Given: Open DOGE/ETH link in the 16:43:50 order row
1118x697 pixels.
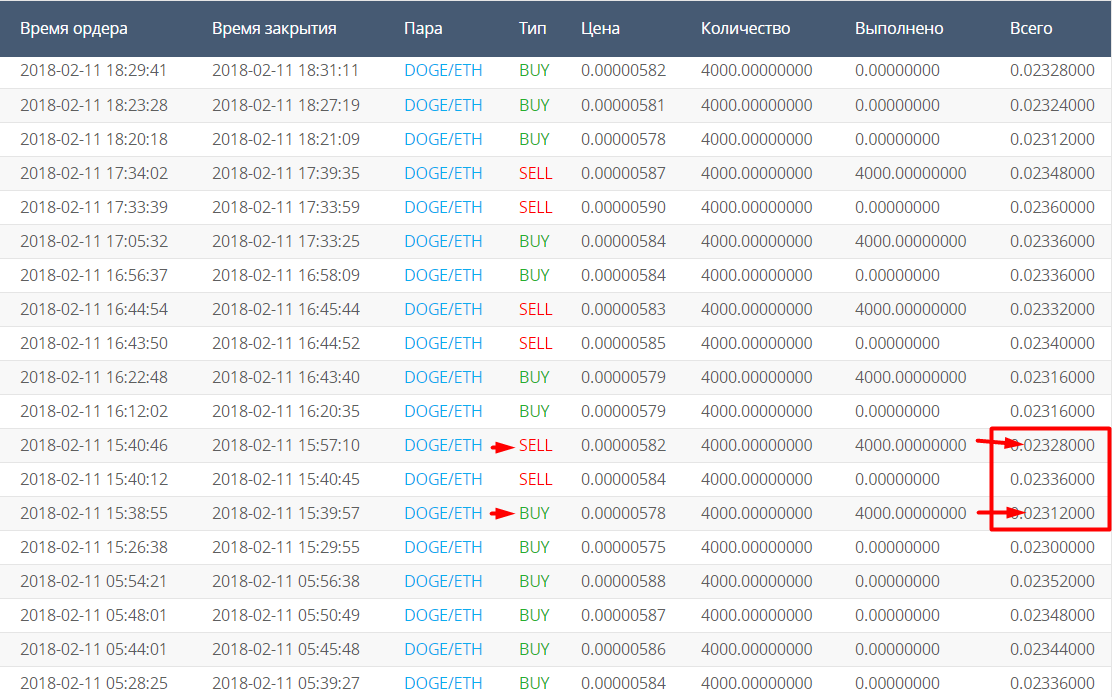Looking at the screenshot, I should [x=443, y=344].
